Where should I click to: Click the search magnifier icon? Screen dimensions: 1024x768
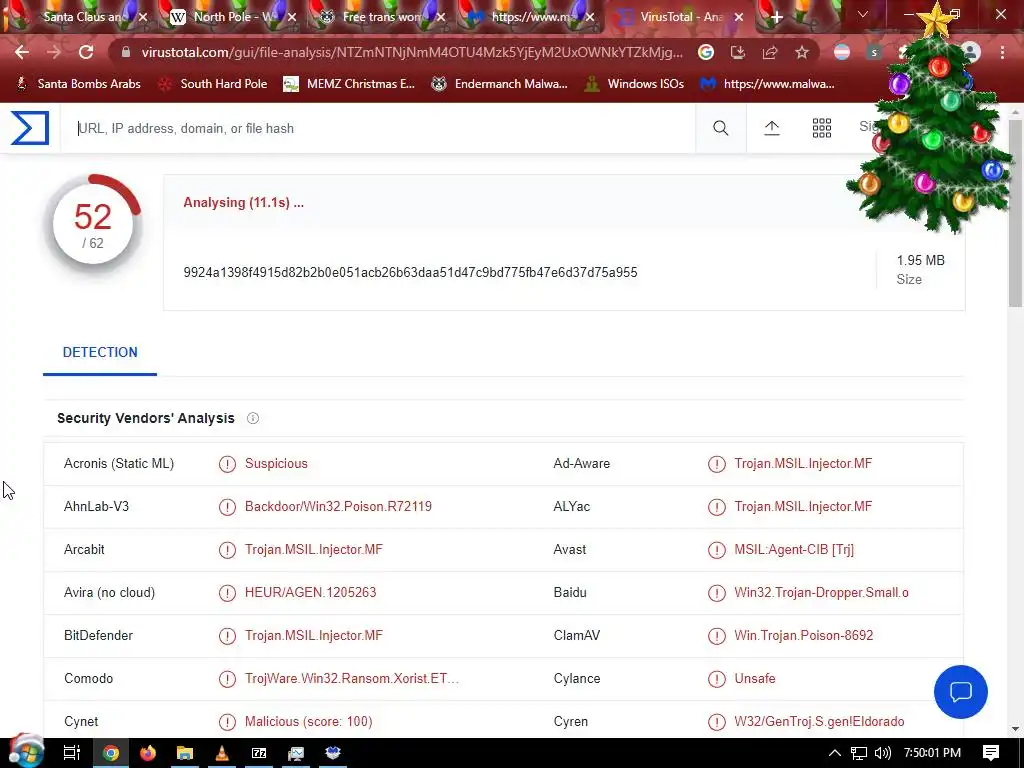coord(720,128)
